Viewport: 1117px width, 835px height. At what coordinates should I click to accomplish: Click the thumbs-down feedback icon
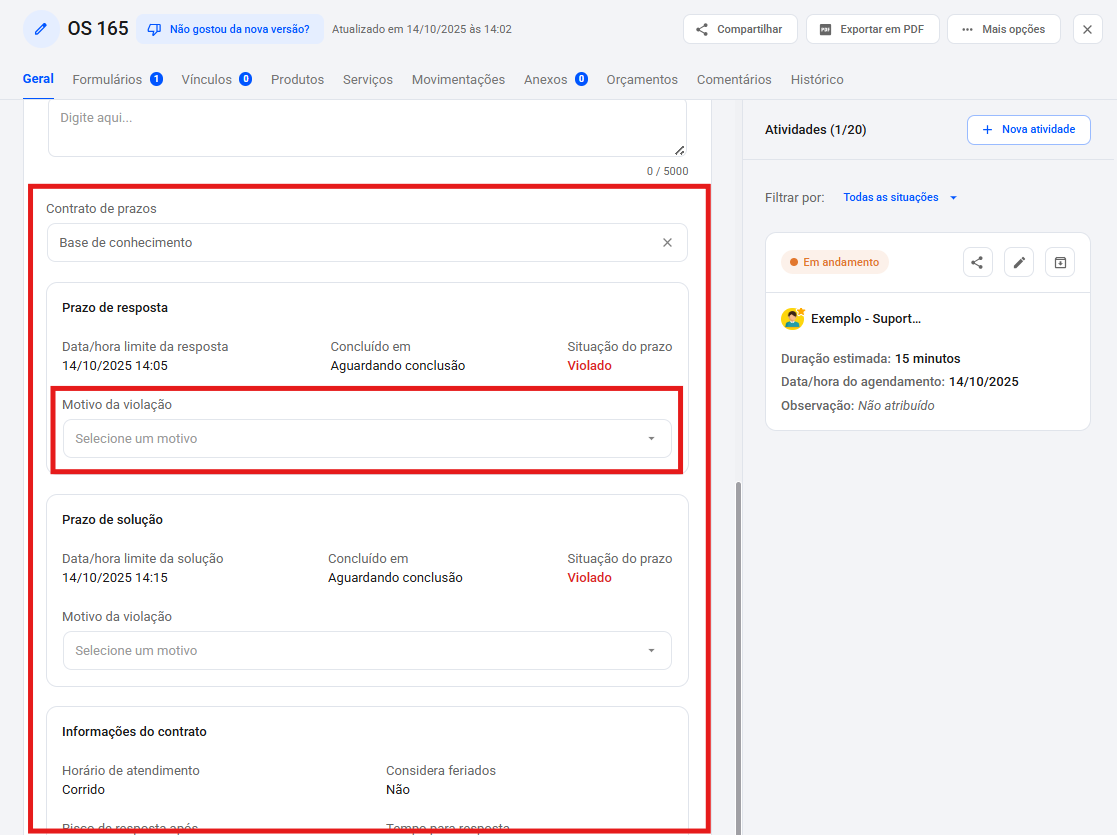click(x=154, y=29)
